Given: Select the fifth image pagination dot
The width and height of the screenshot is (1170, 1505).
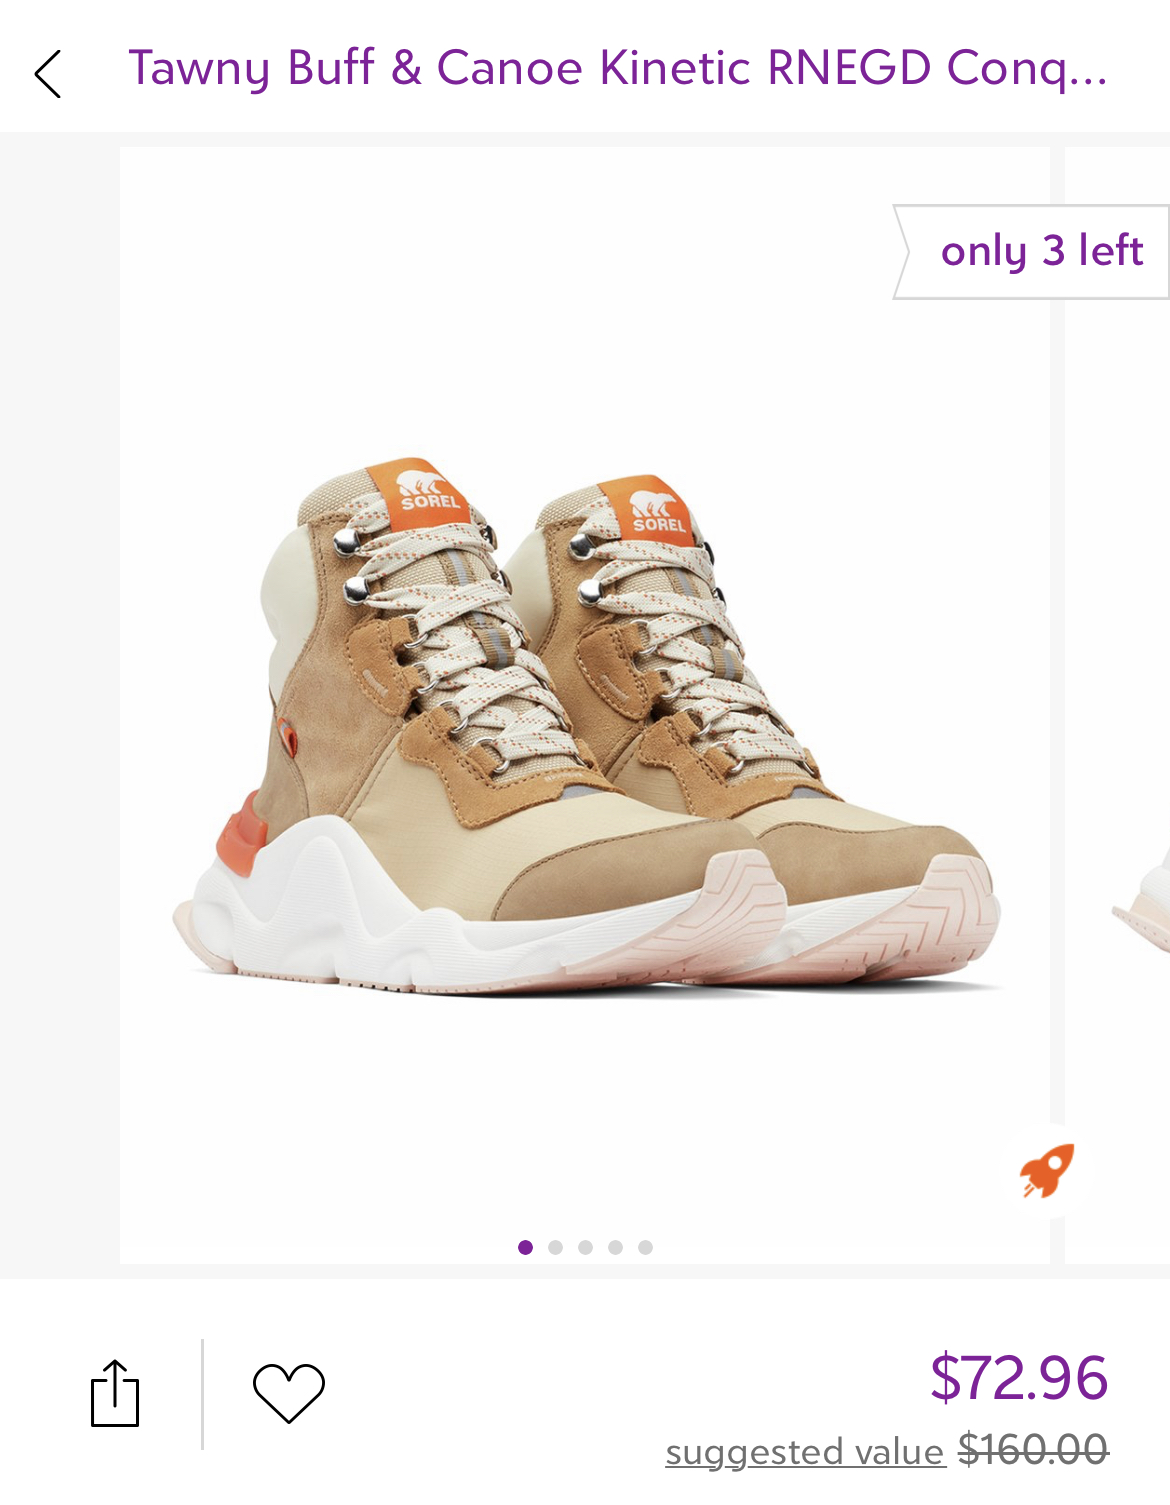Looking at the screenshot, I should [645, 1247].
